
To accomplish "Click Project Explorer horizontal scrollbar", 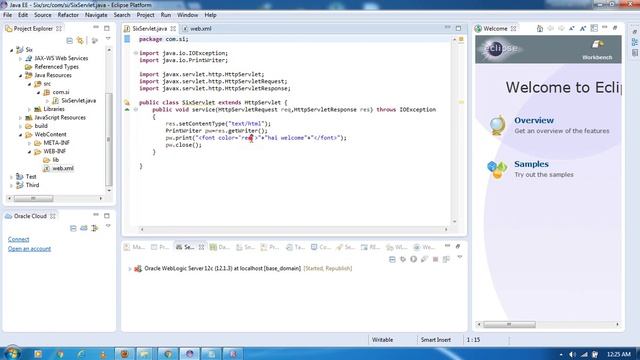I will click(55, 198).
